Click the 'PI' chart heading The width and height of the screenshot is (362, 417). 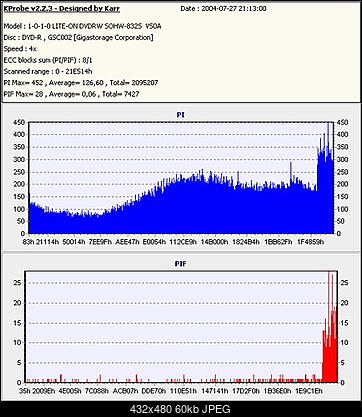click(x=180, y=115)
